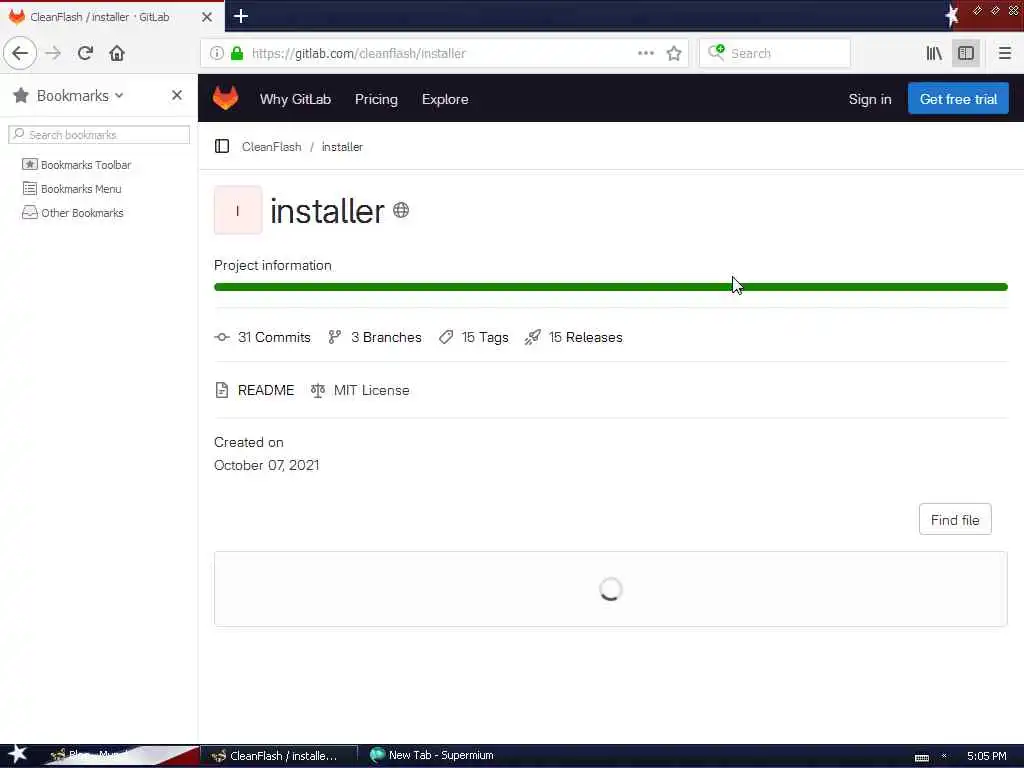The height and width of the screenshot is (768, 1024).
Task: Toggle the GitLab project sidebar icon
Action: point(222,146)
